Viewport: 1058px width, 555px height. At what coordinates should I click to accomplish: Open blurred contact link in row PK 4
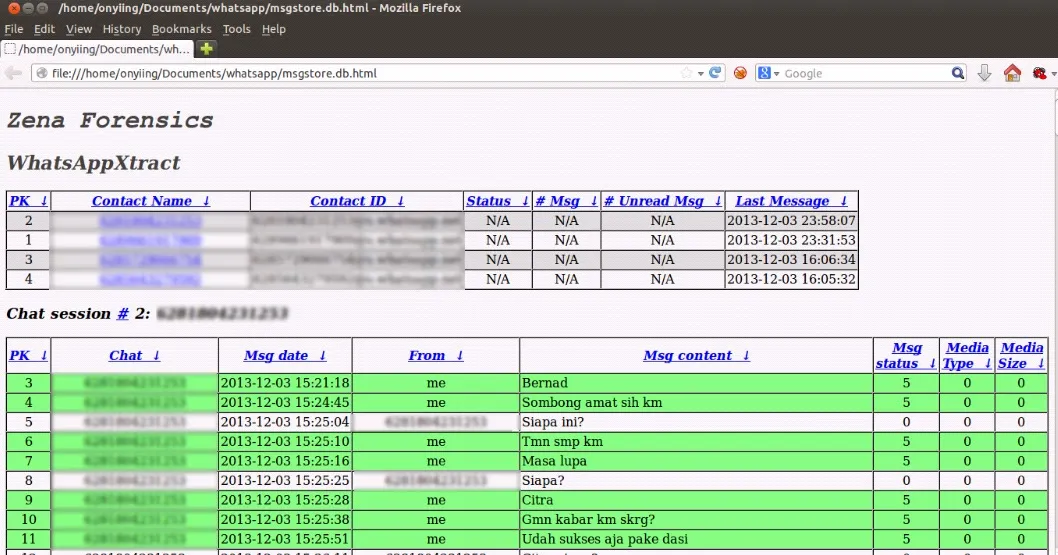pyautogui.click(x=150, y=279)
